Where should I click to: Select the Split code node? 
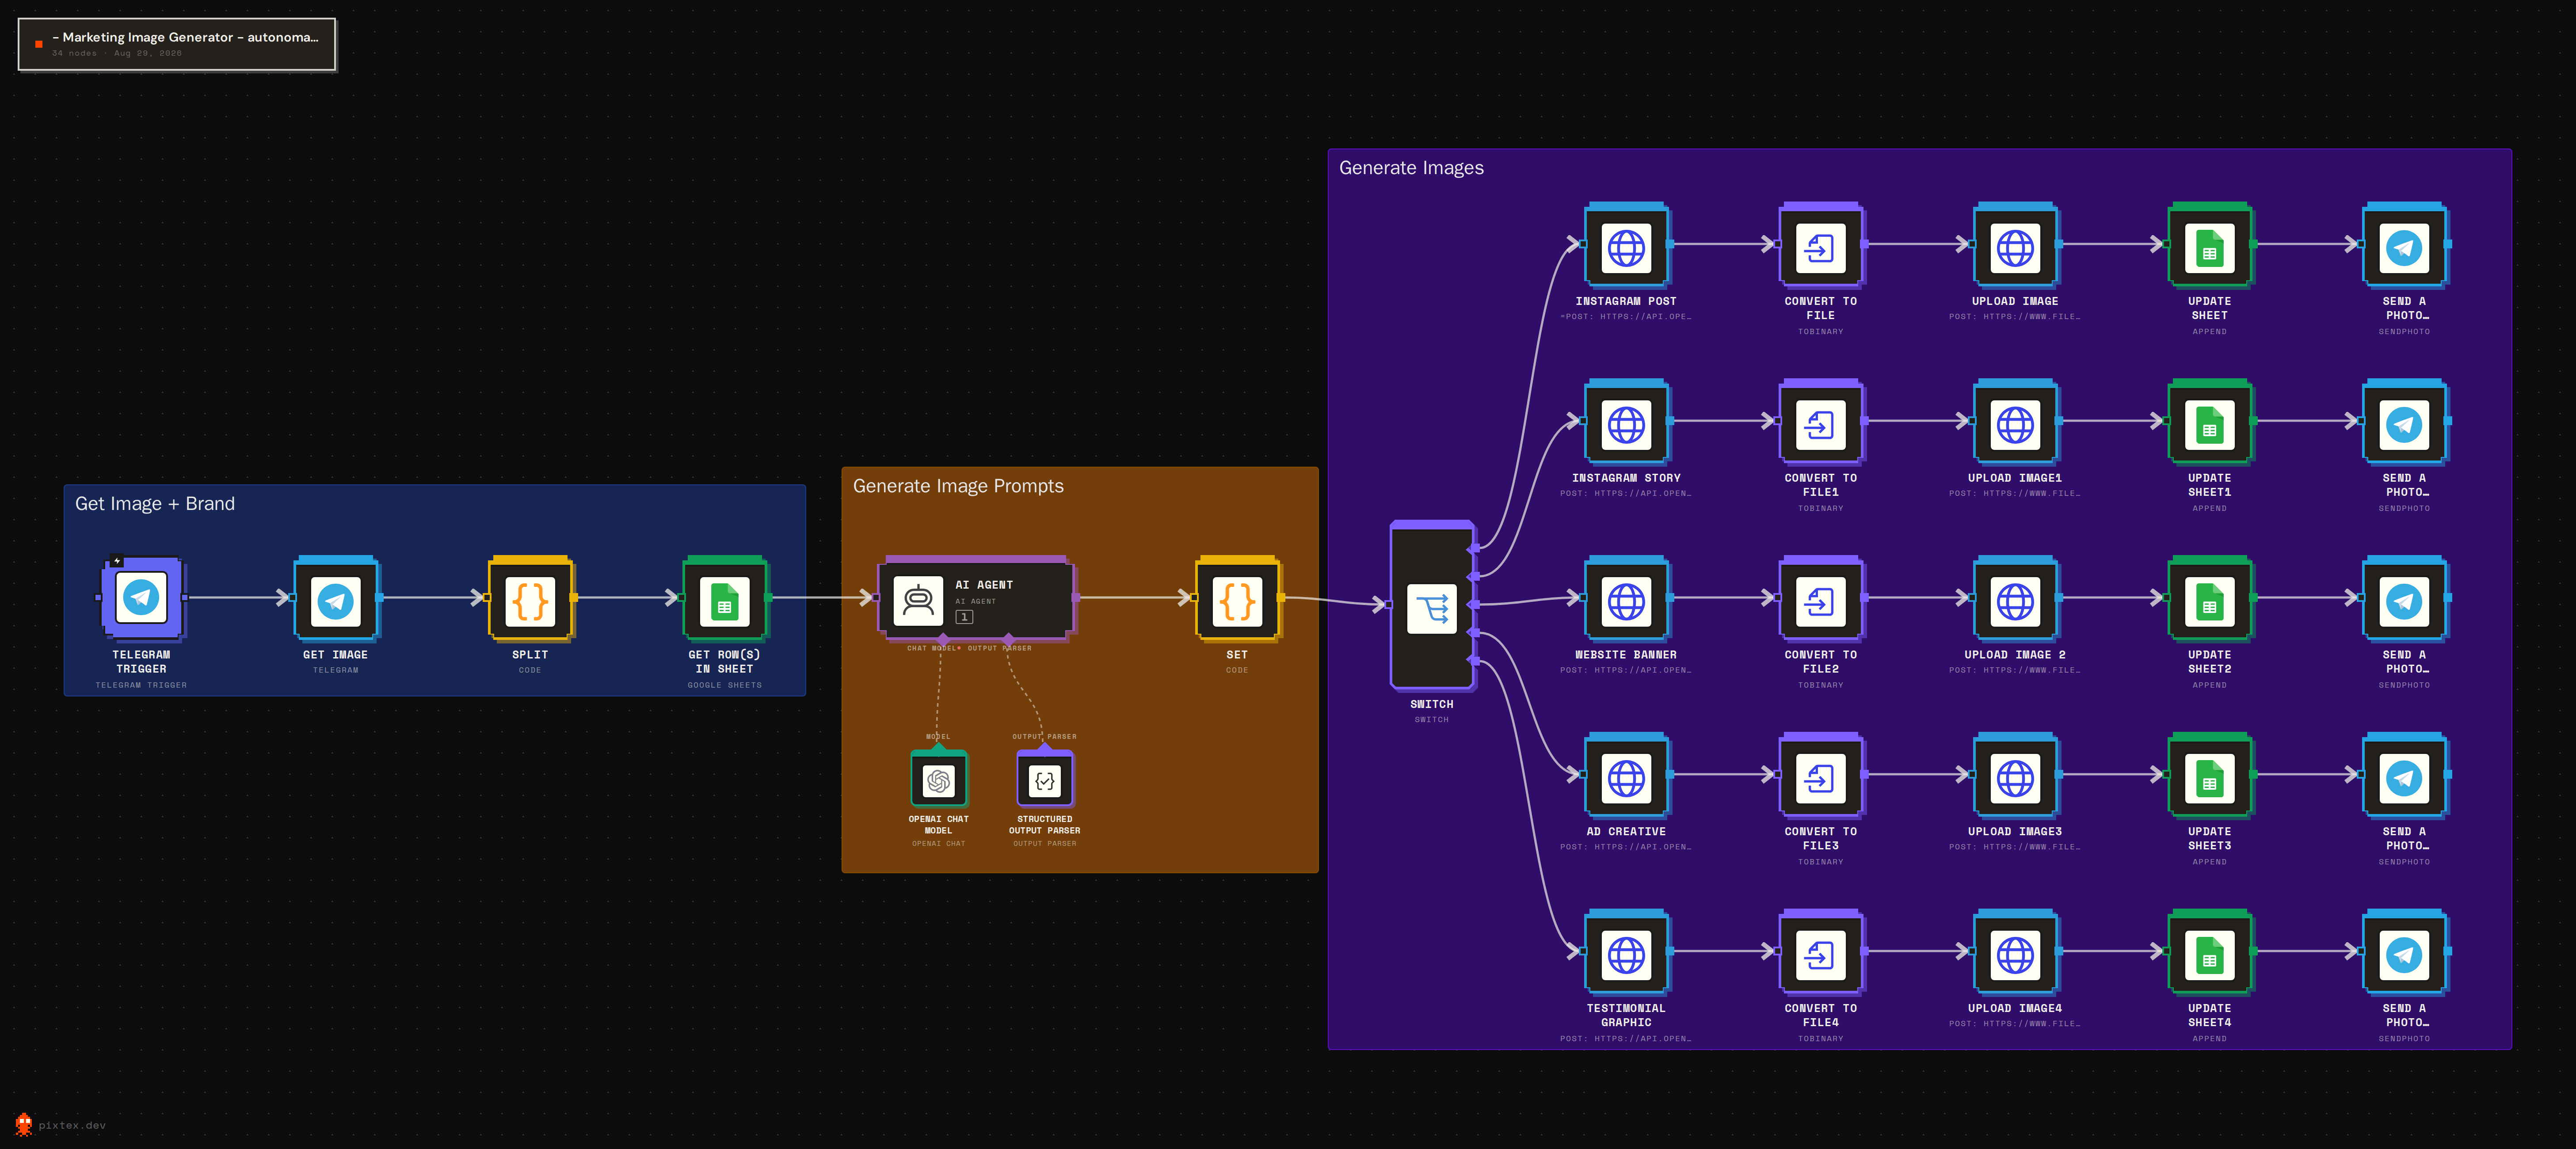point(530,598)
